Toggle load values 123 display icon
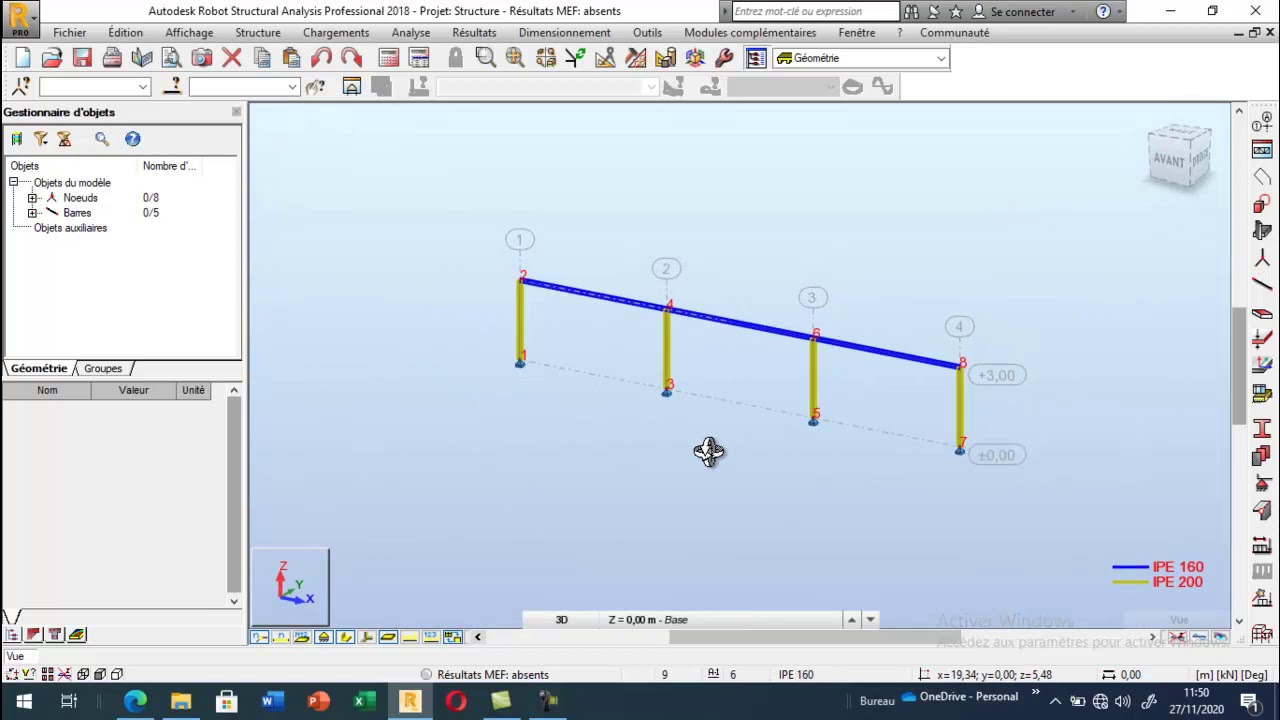 coord(431,637)
